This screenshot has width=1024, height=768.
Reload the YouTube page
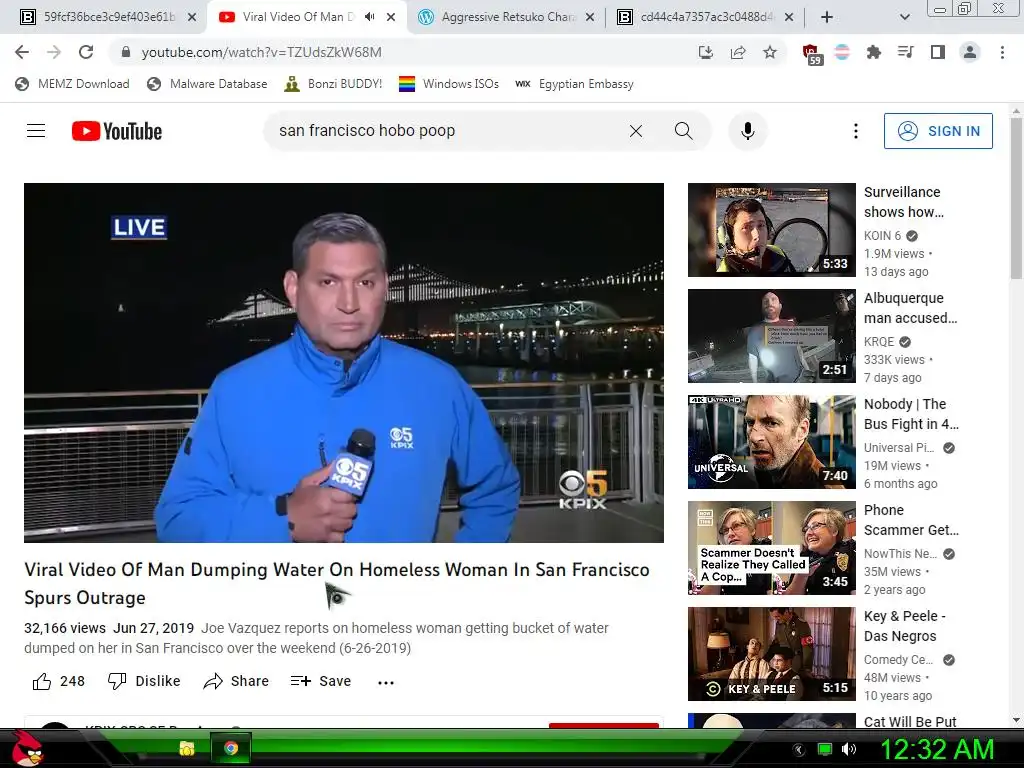pos(86,52)
